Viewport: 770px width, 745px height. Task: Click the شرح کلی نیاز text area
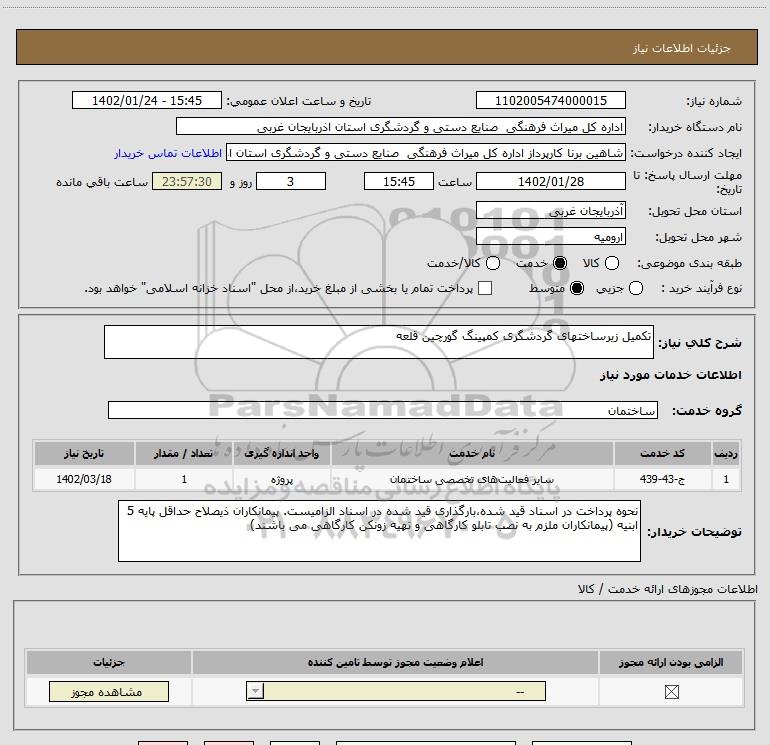[379, 342]
